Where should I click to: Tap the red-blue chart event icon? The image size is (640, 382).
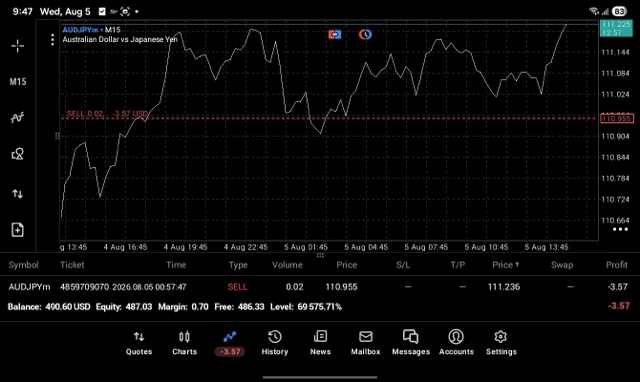click(335, 34)
